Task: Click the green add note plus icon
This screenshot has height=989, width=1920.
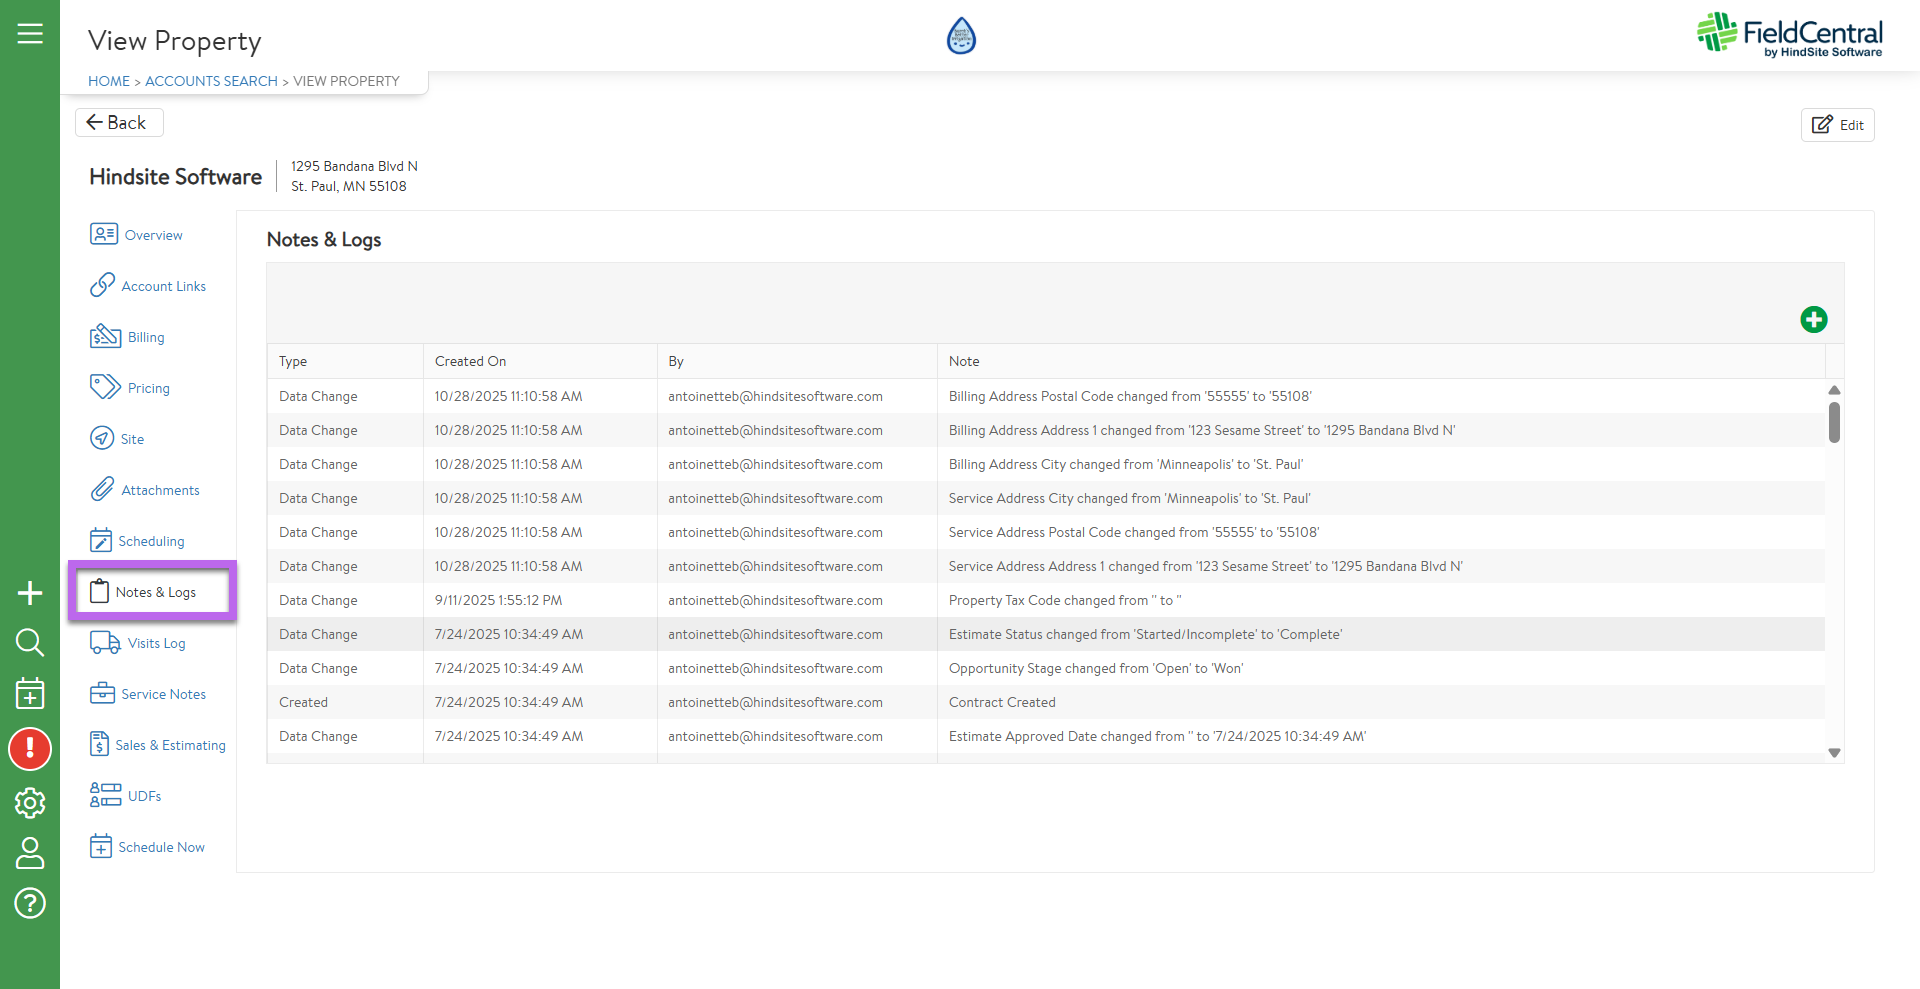Action: coord(1813,320)
